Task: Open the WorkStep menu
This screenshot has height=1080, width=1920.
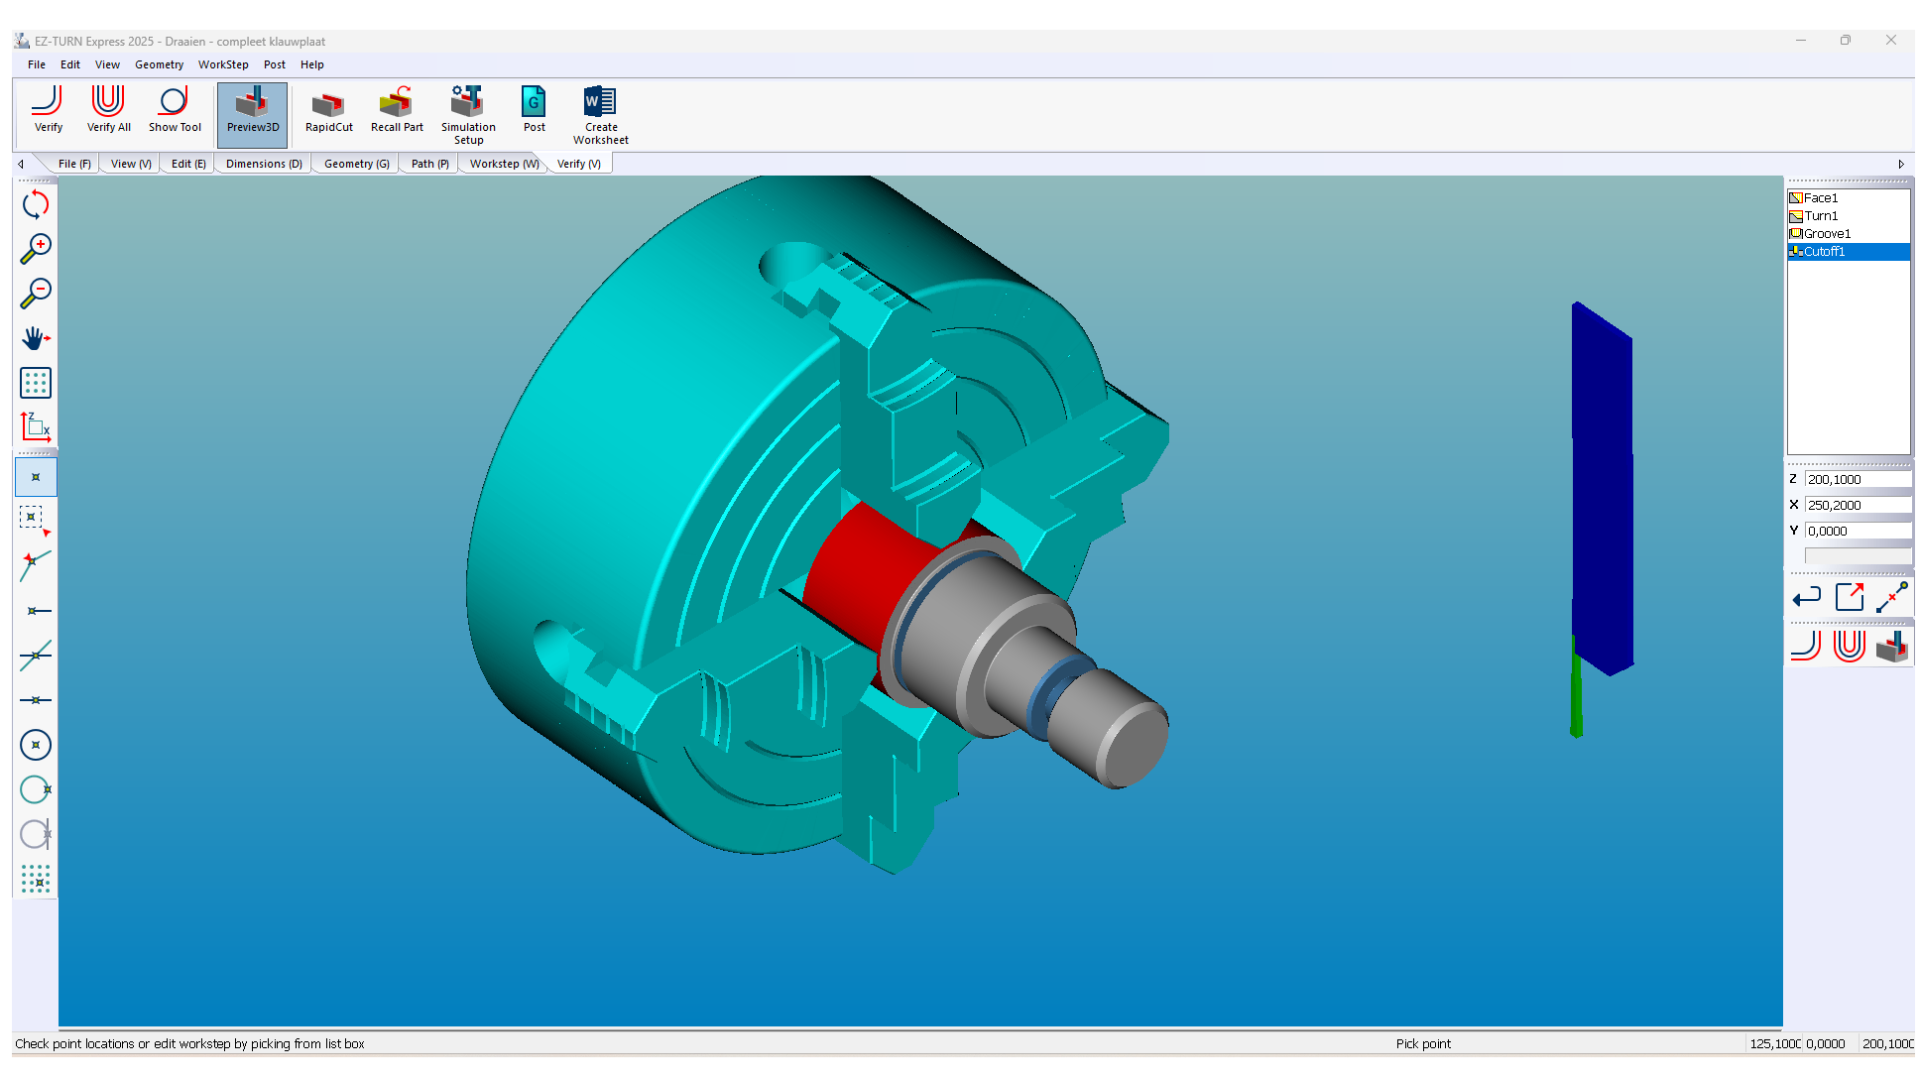Action: [223, 65]
